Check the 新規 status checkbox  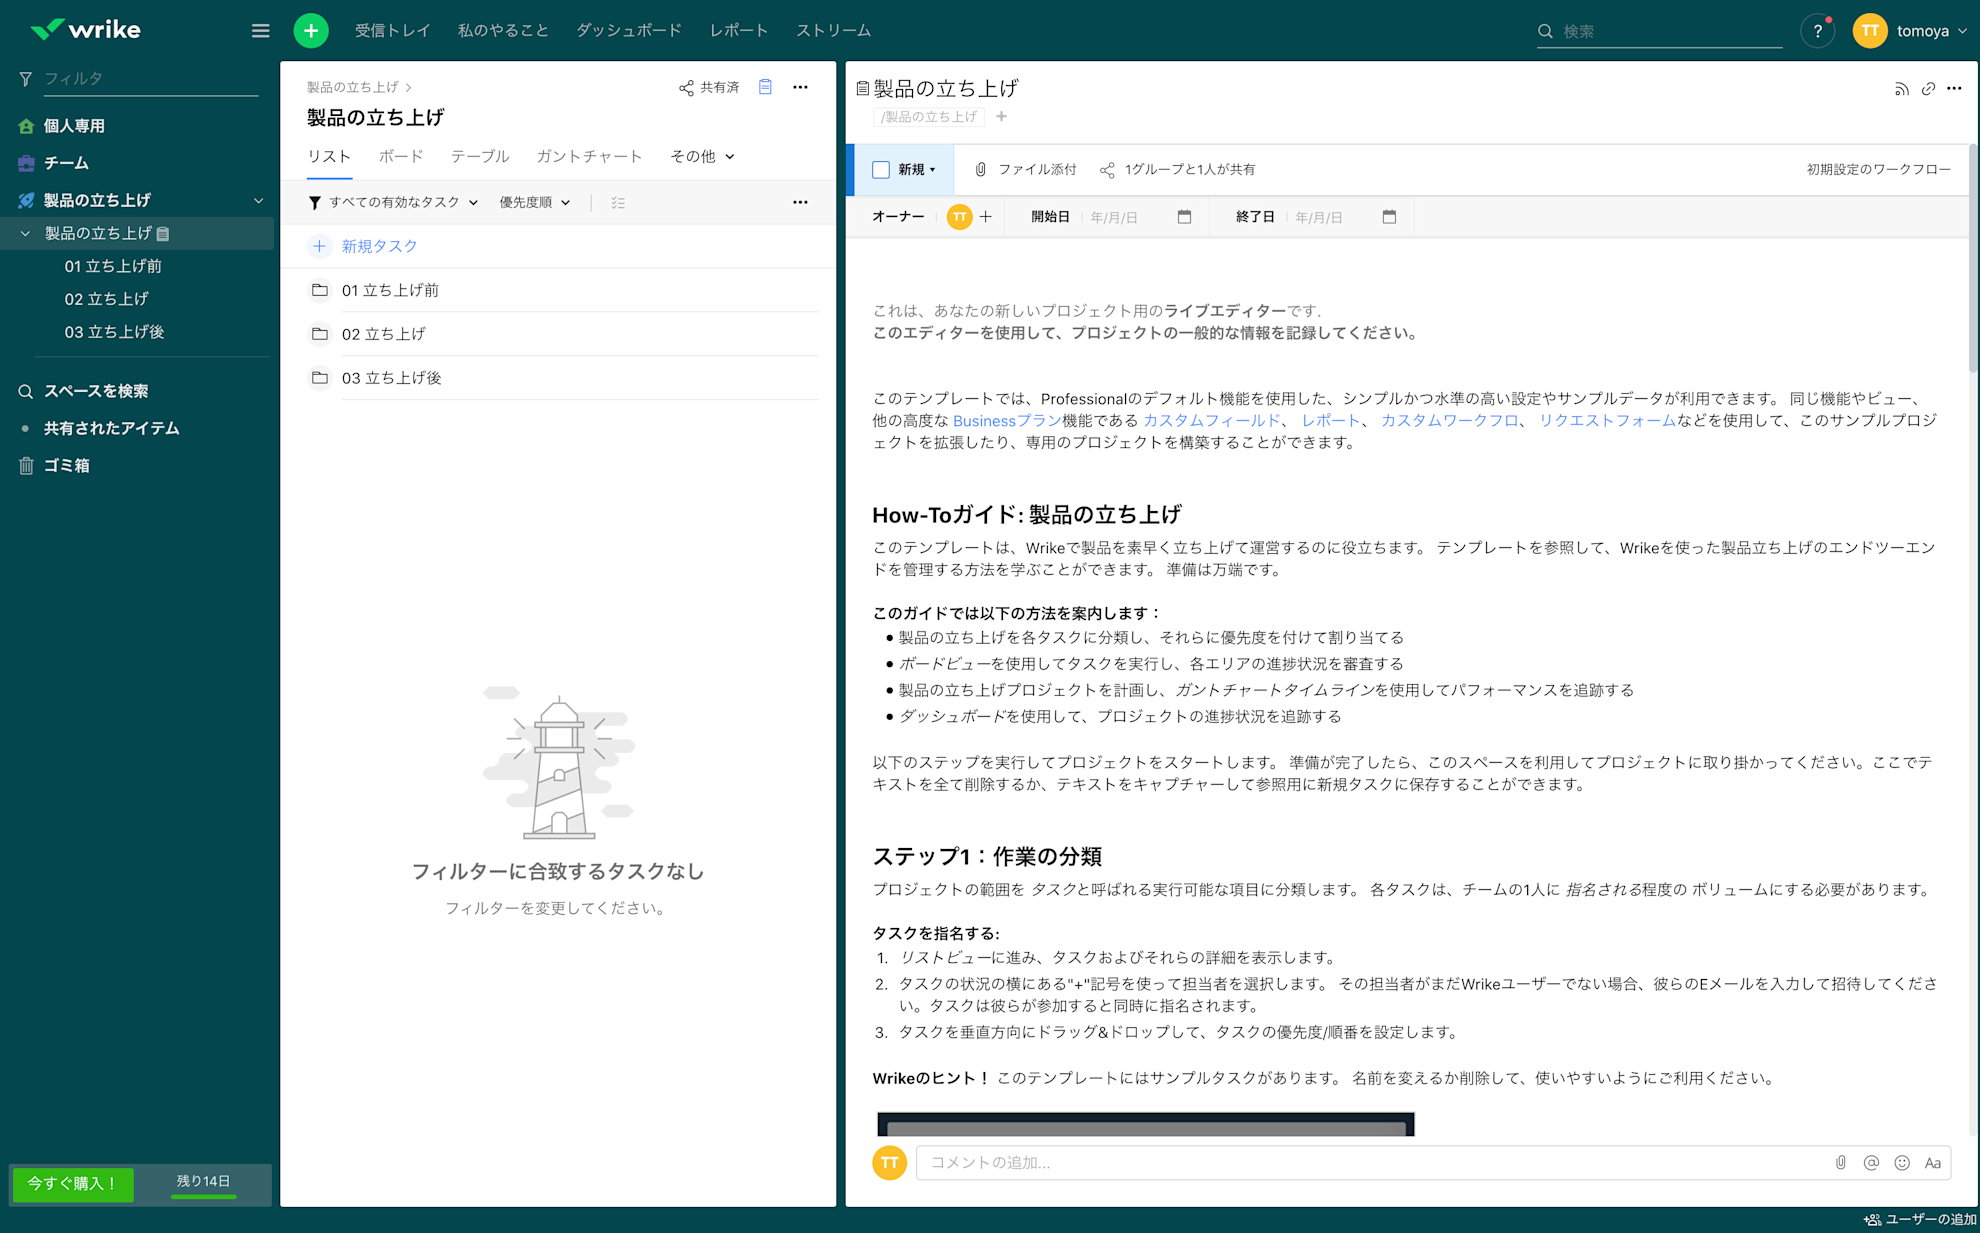[x=881, y=170]
